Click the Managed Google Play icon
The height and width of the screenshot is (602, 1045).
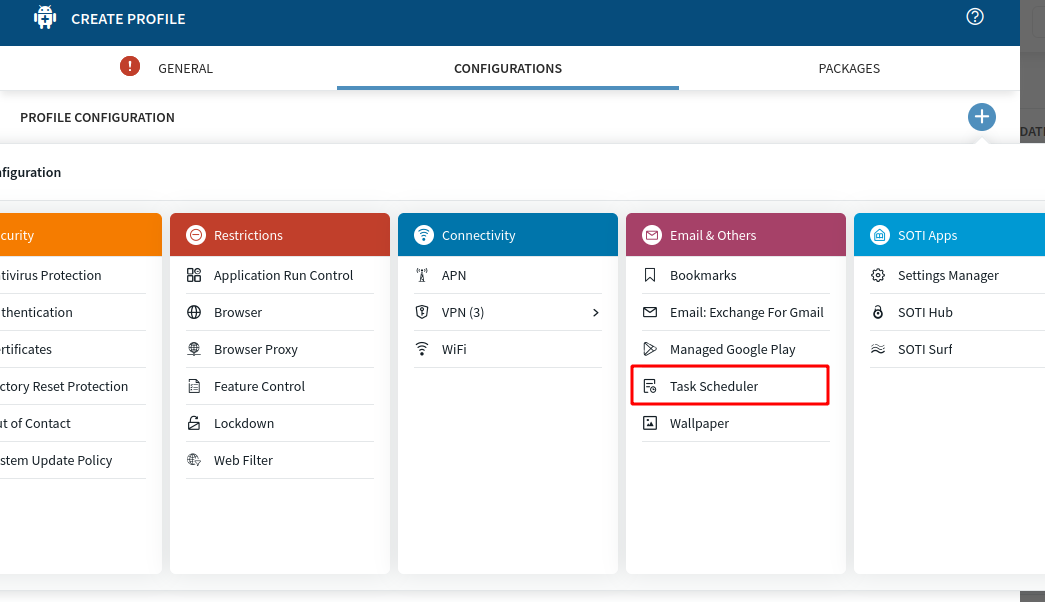[650, 349]
